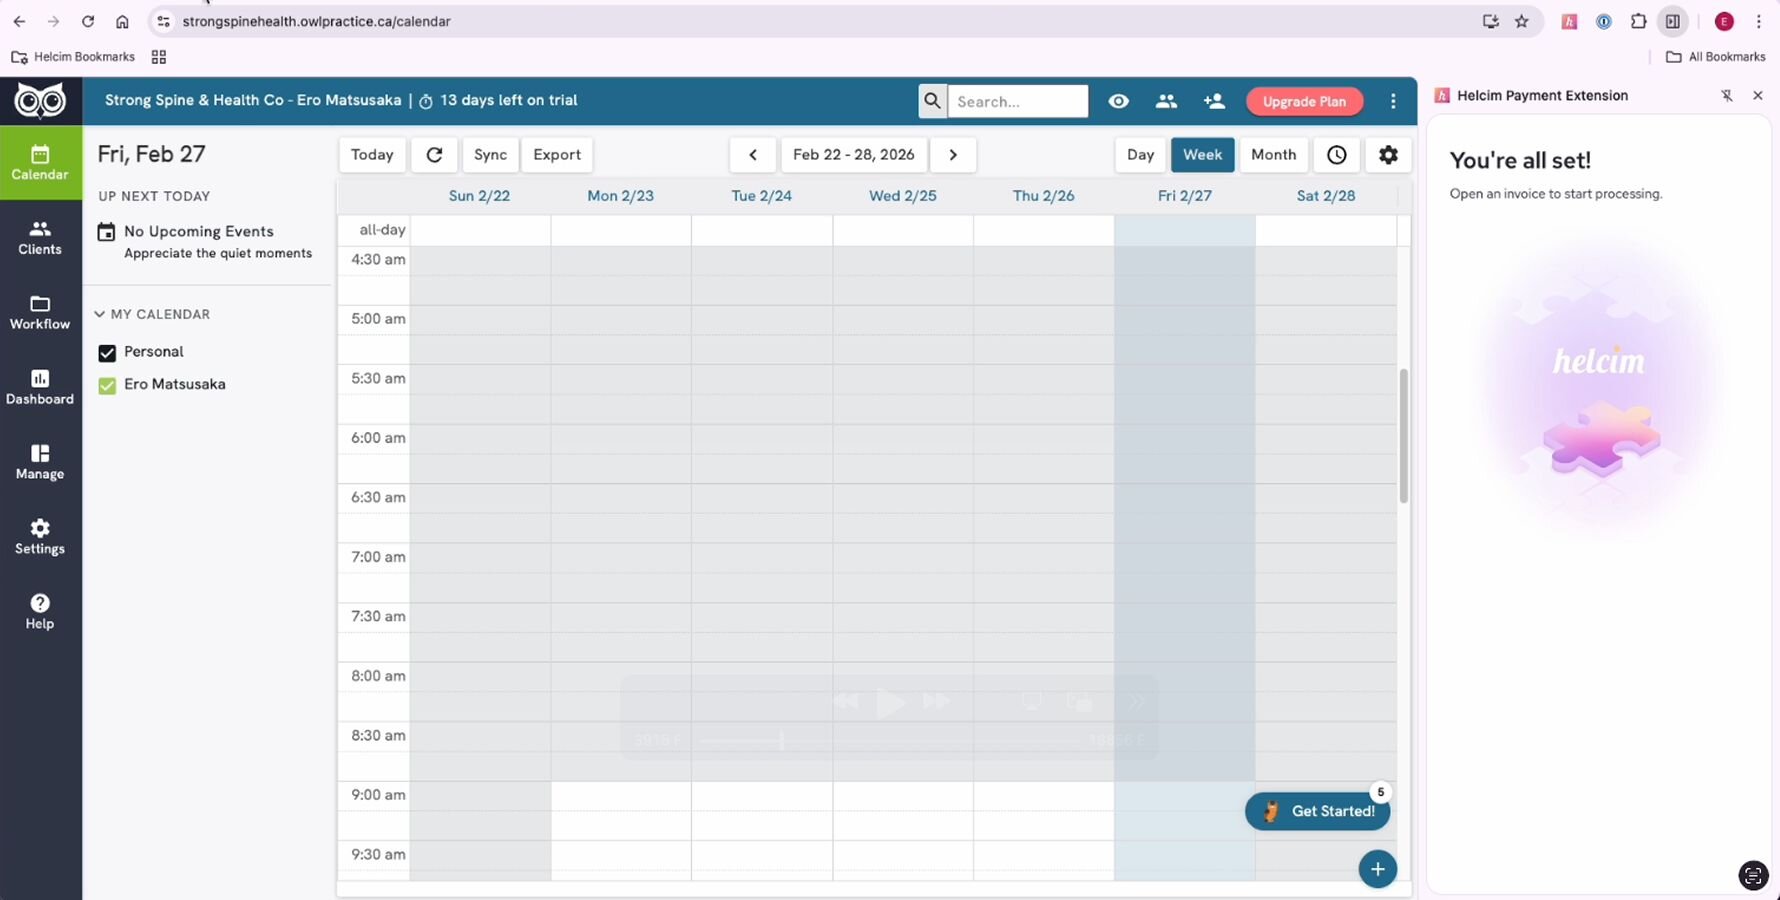The height and width of the screenshot is (900, 1780).
Task: Open calendar settings gear icon
Action: [1388, 155]
